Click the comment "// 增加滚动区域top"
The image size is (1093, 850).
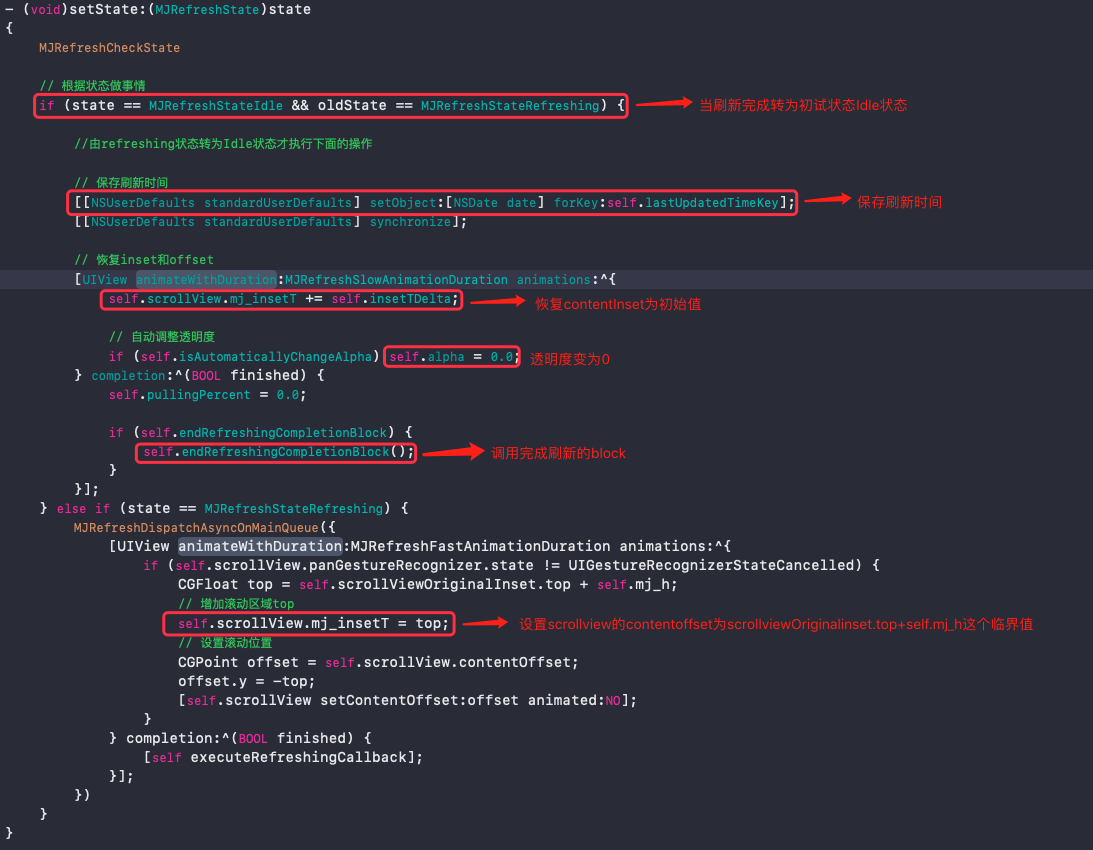click(x=236, y=604)
